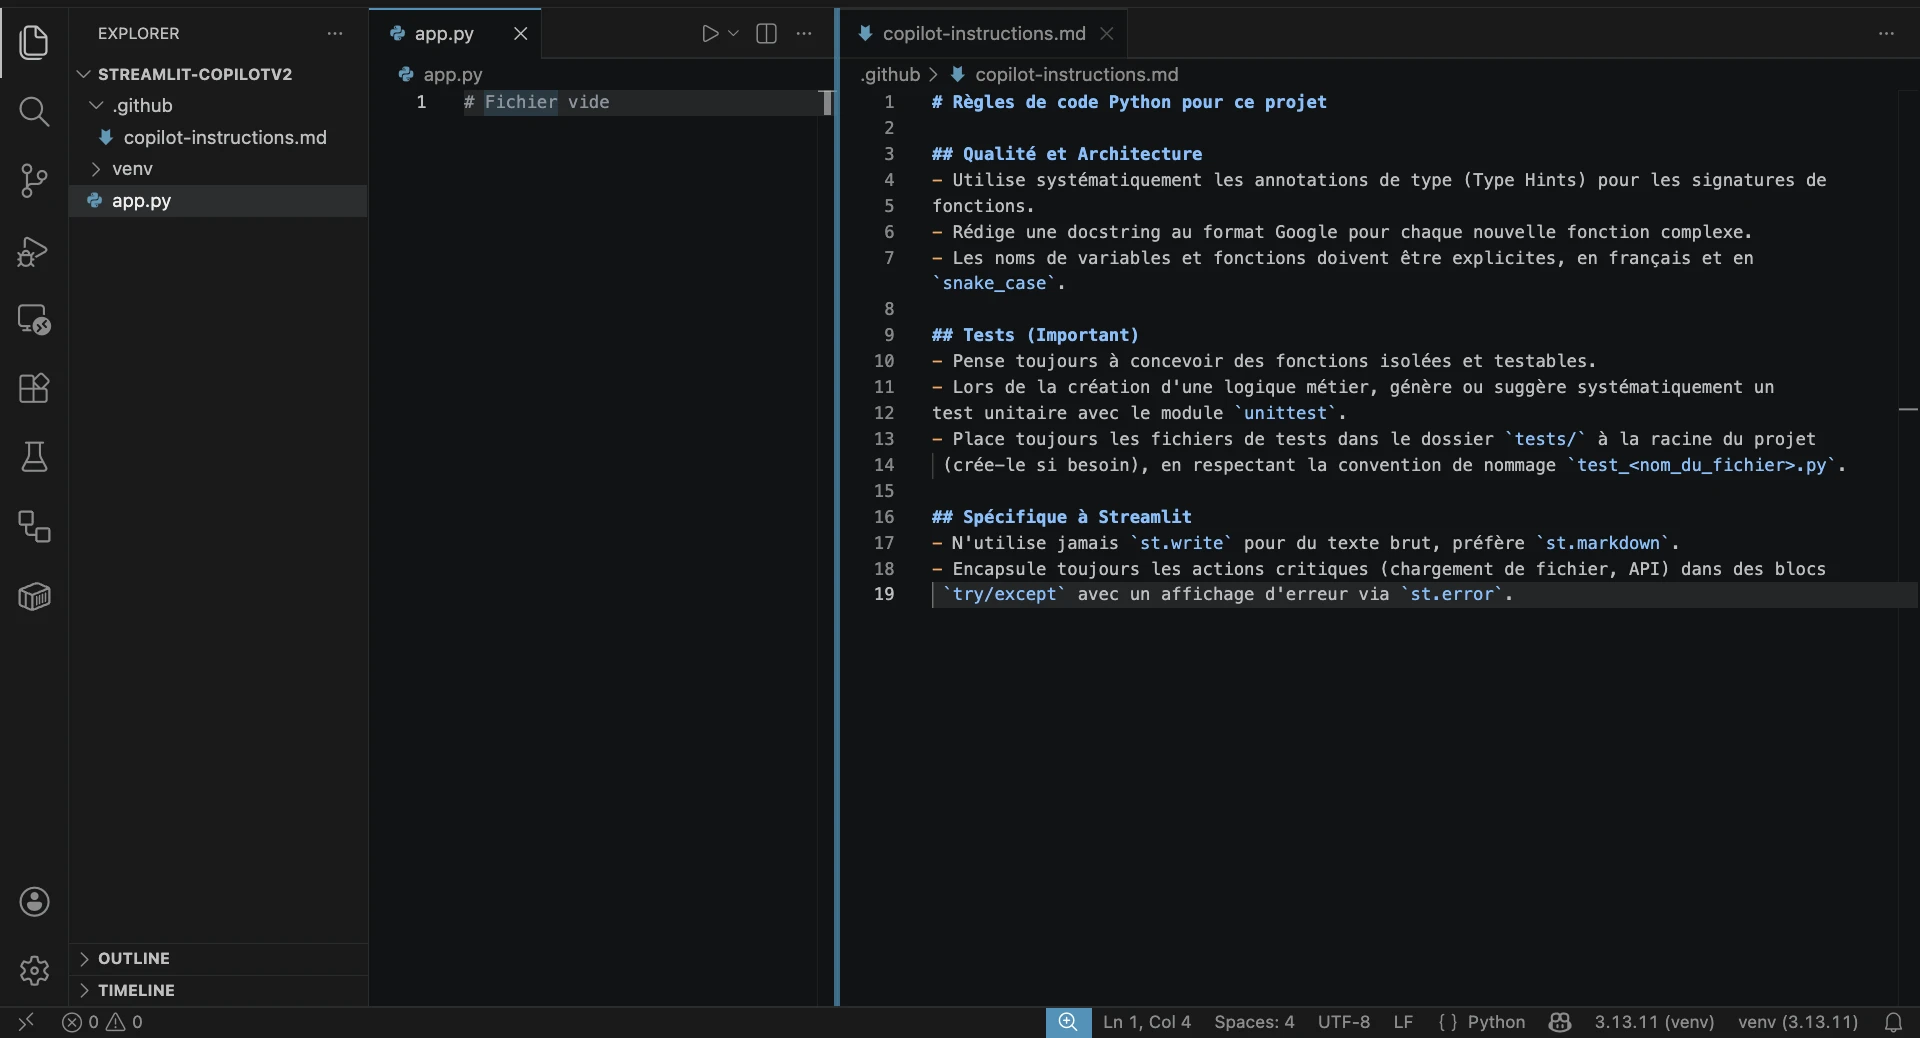Open the Source Control view

click(x=34, y=181)
